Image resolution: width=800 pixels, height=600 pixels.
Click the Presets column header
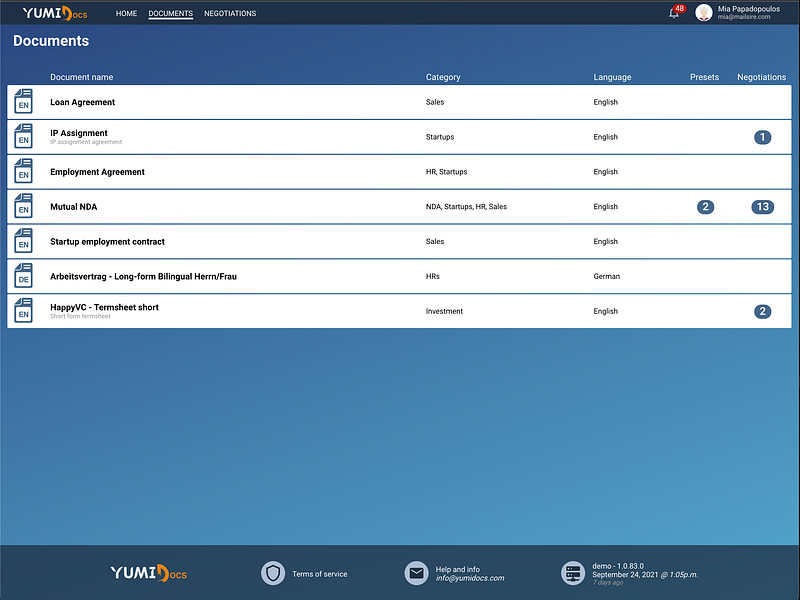[704, 77]
